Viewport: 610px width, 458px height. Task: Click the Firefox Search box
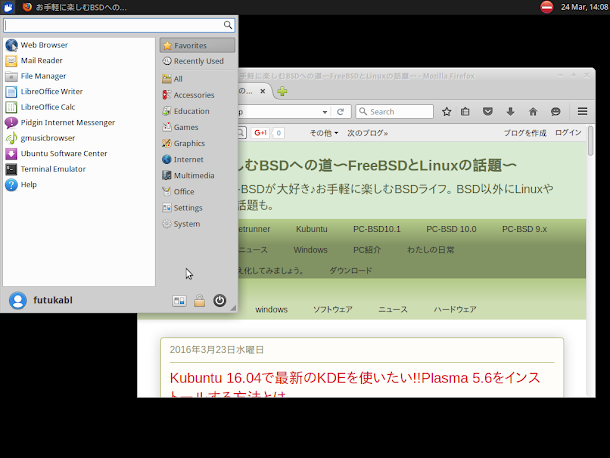tap(394, 112)
